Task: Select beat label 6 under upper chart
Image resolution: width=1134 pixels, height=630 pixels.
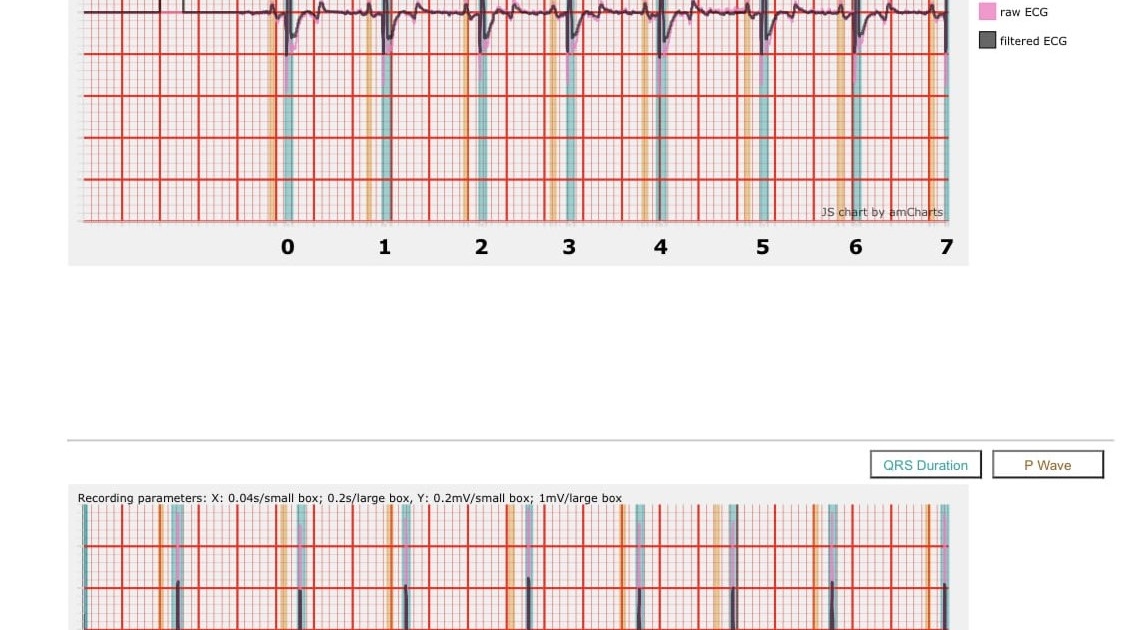Action: pos(855,247)
